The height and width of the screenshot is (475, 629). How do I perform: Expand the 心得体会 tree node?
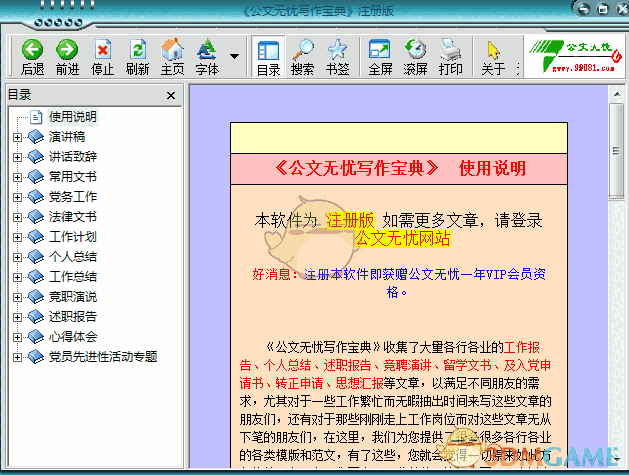(17, 337)
